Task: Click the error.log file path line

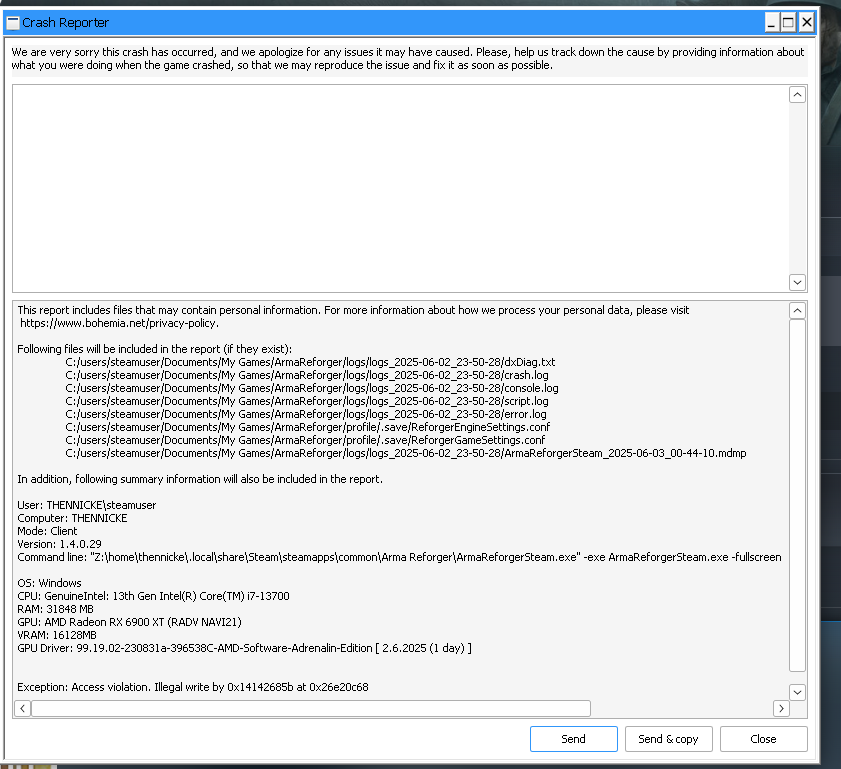Action: coord(306,414)
